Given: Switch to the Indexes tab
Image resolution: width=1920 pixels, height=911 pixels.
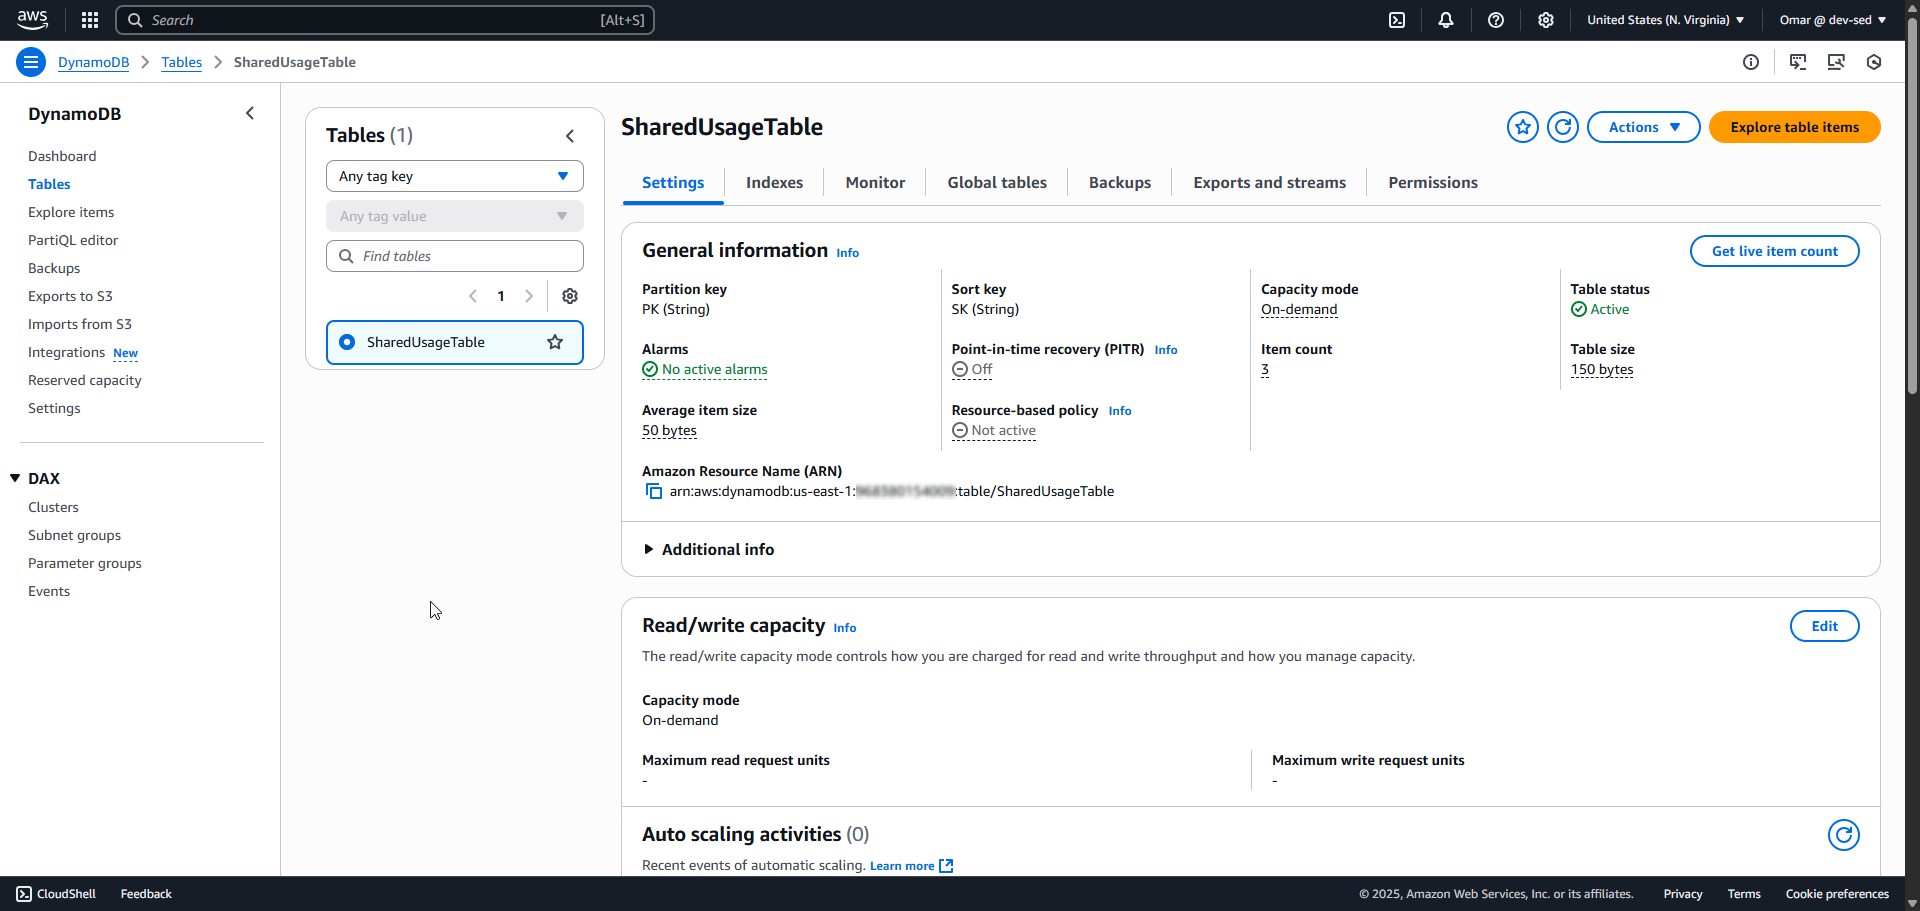Looking at the screenshot, I should [774, 182].
